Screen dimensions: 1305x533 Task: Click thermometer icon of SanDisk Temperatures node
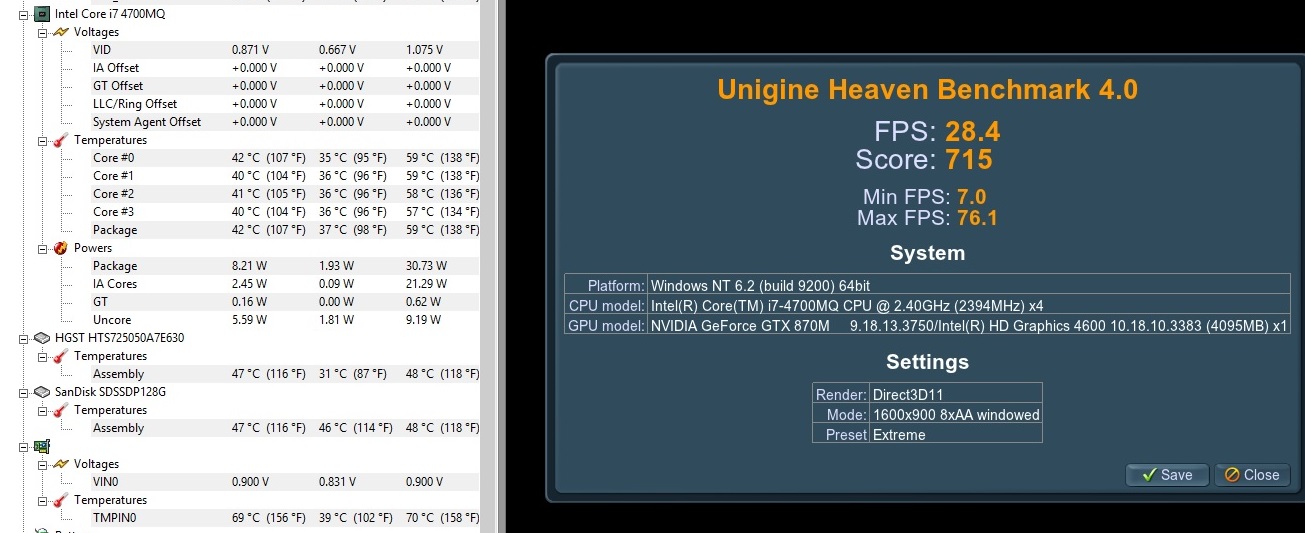(x=60, y=410)
